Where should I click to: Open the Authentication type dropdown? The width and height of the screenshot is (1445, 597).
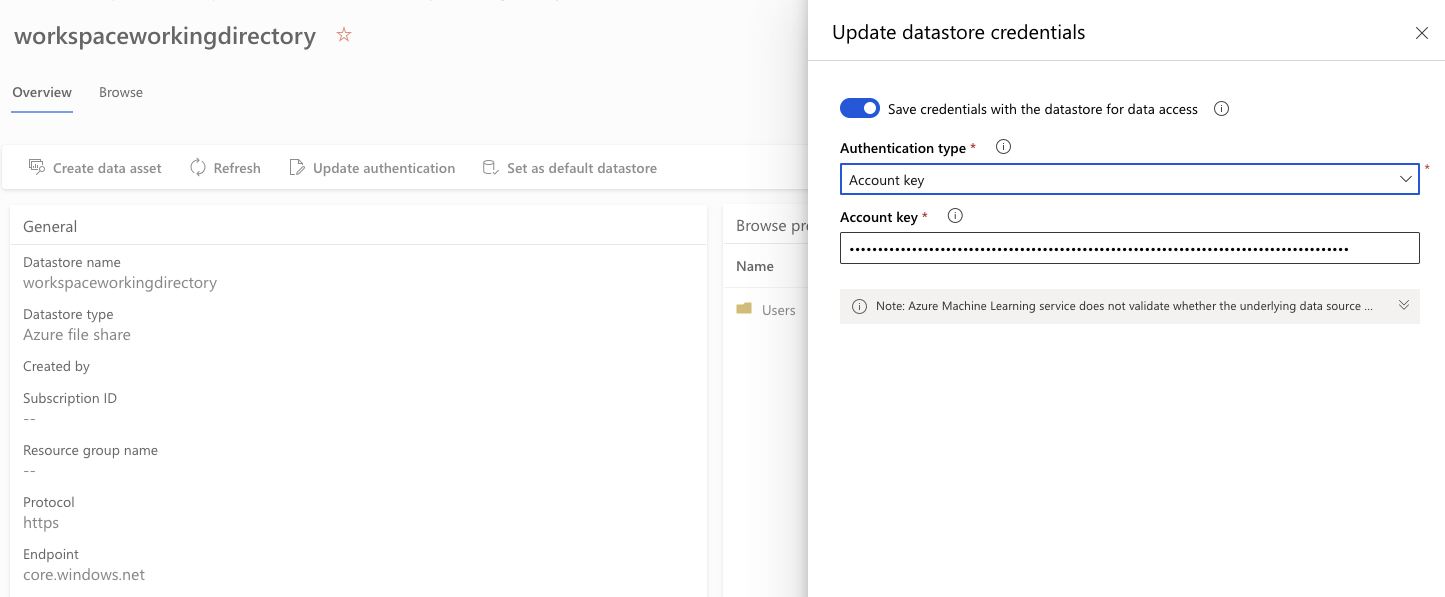coord(1130,179)
